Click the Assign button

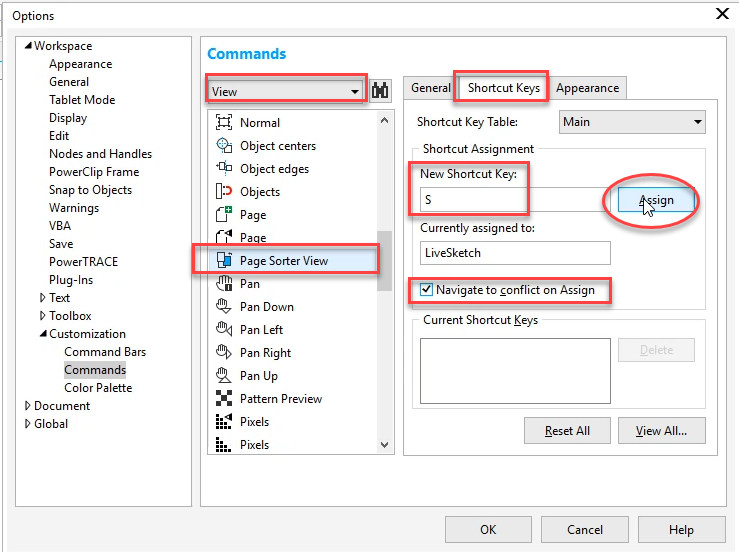656,200
